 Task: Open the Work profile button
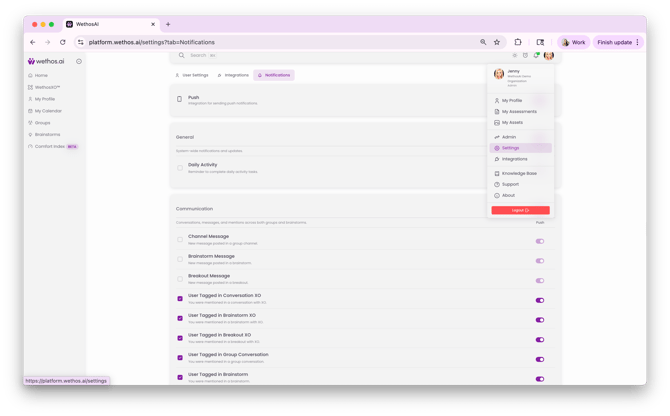[x=573, y=42]
